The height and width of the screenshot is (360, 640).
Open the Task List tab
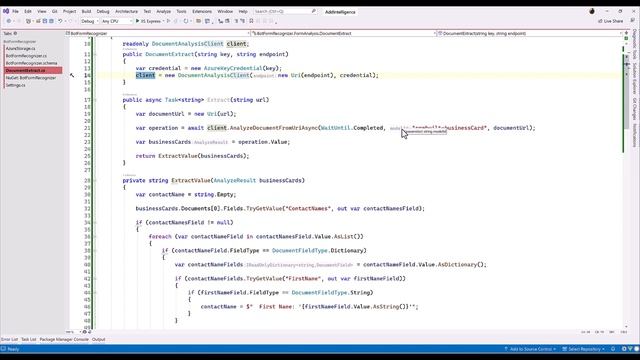tap(29, 340)
